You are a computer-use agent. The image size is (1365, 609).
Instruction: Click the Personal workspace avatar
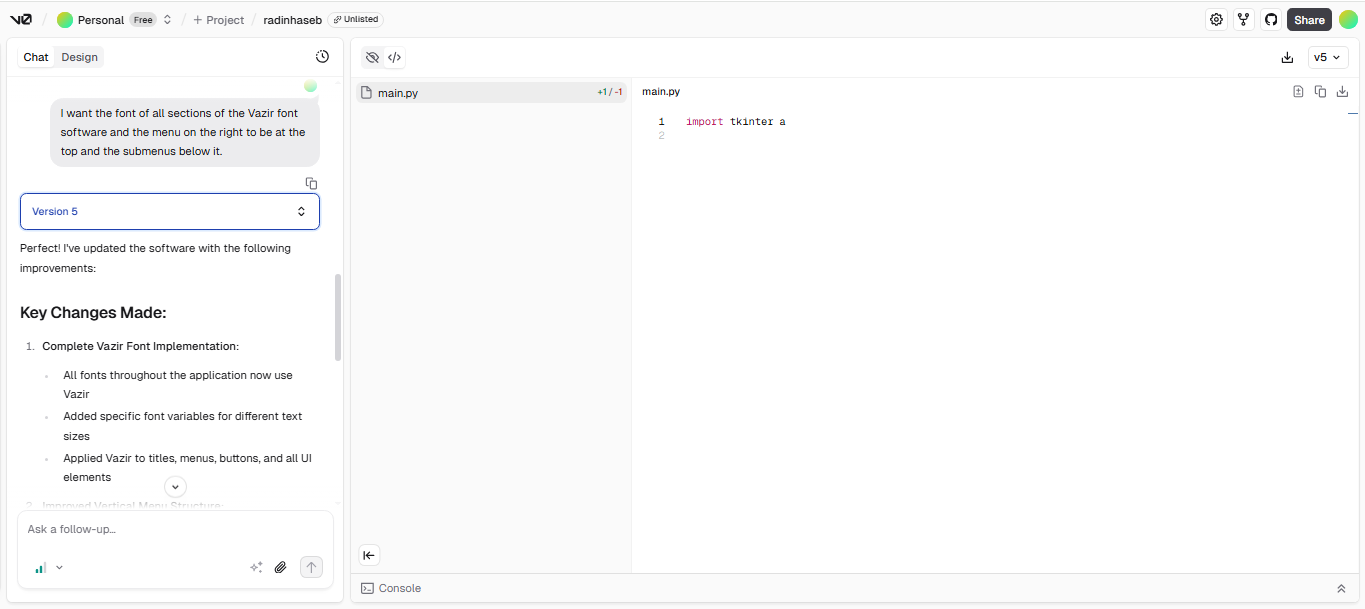(65, 19)
